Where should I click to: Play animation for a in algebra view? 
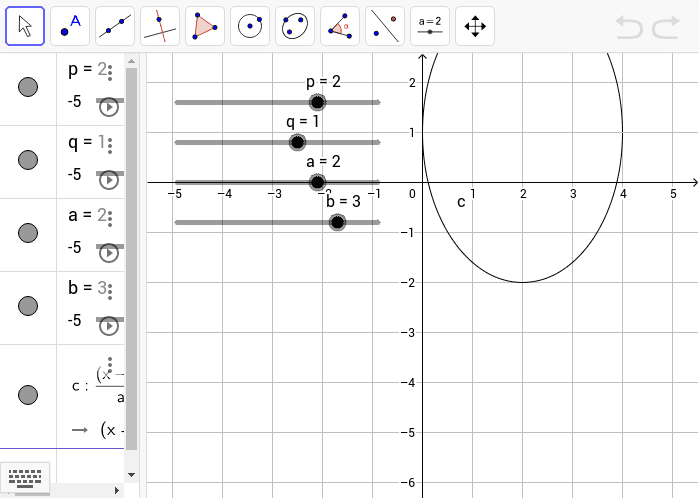point(108,253)
